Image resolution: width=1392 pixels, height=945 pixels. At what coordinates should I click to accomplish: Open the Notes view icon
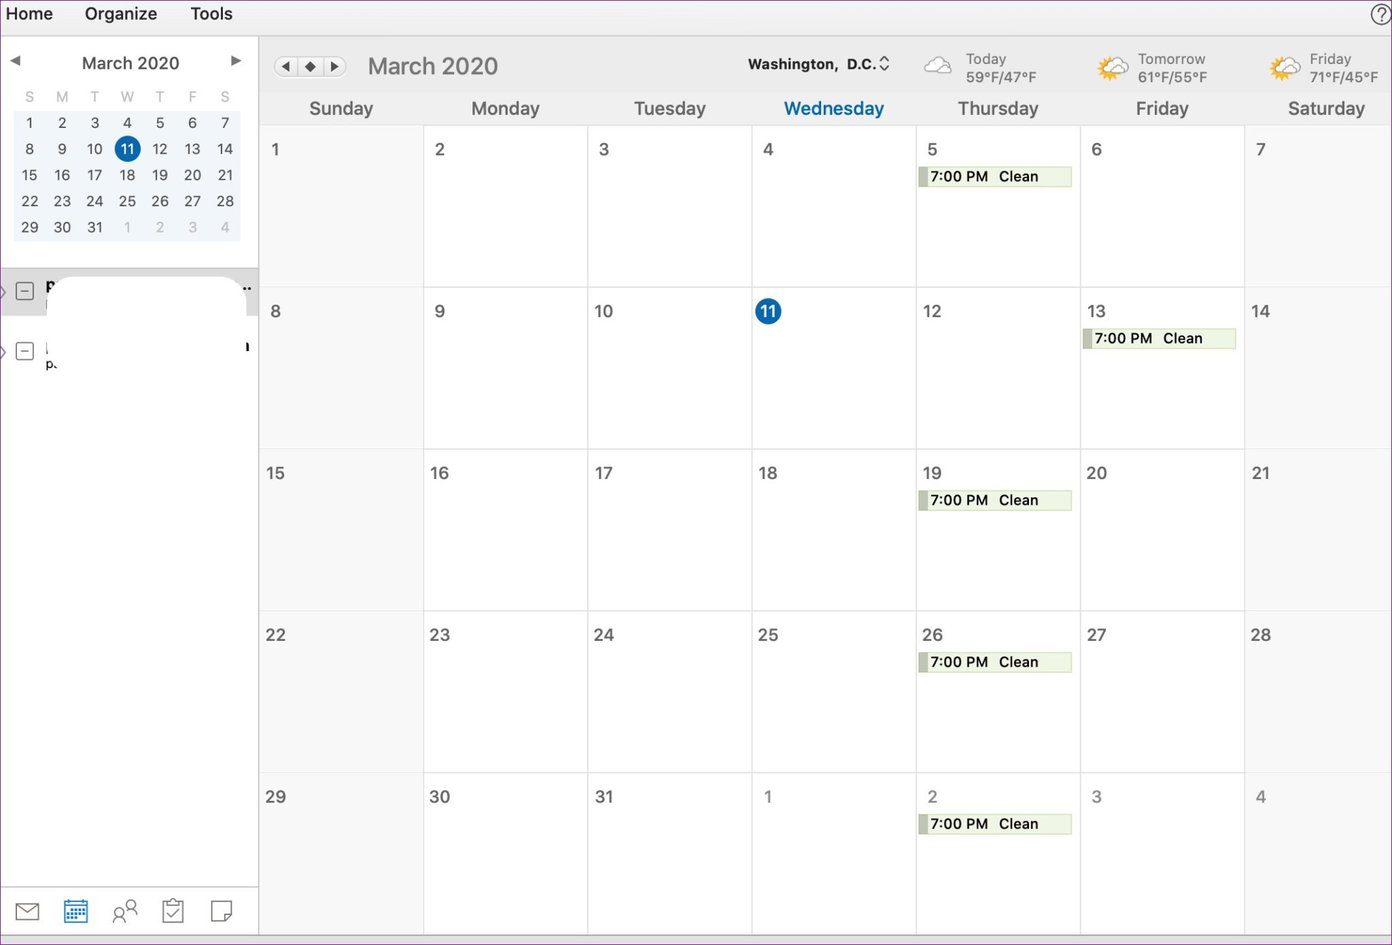tap(222, 911)
